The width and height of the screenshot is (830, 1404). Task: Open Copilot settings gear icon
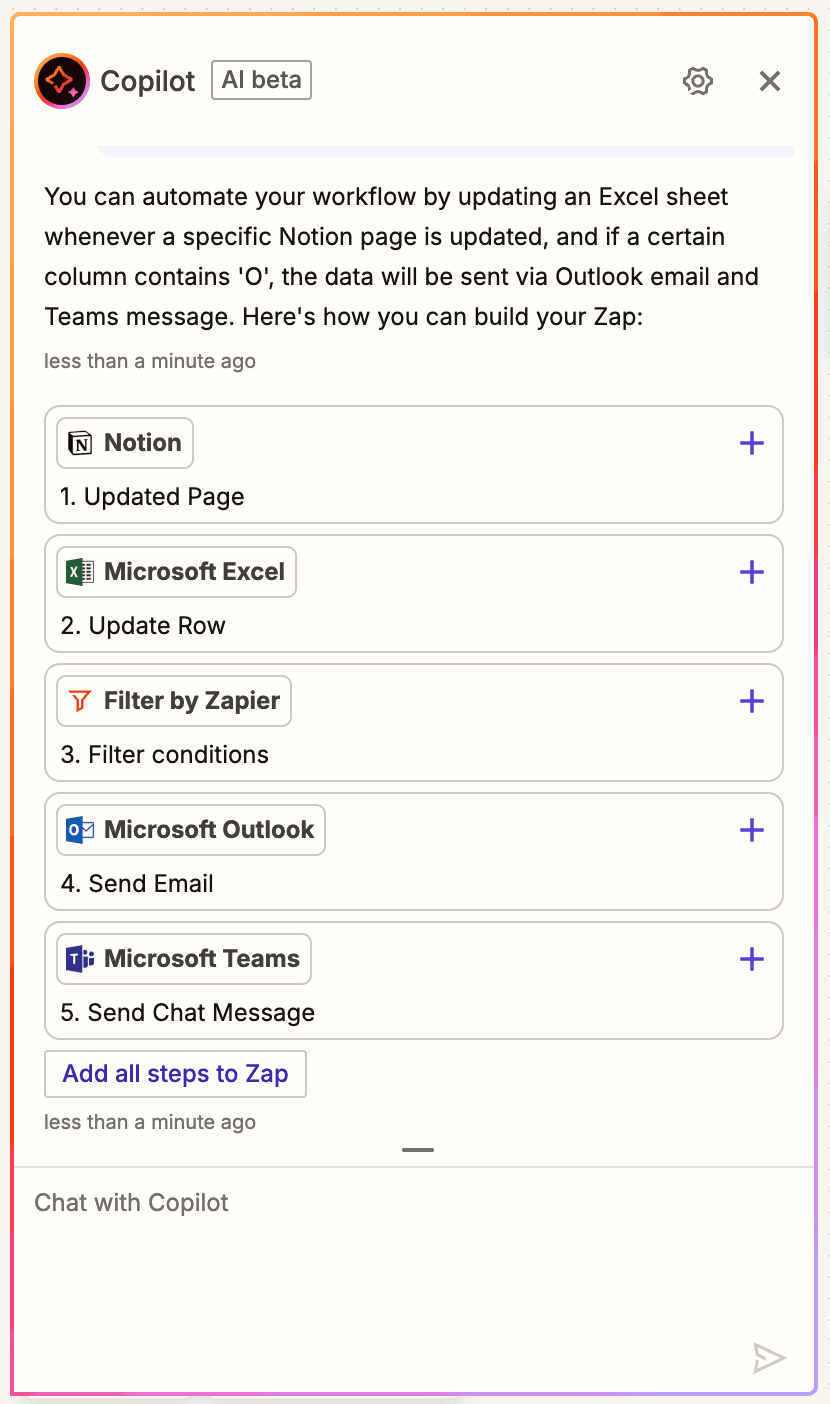(x=698, y=81)
